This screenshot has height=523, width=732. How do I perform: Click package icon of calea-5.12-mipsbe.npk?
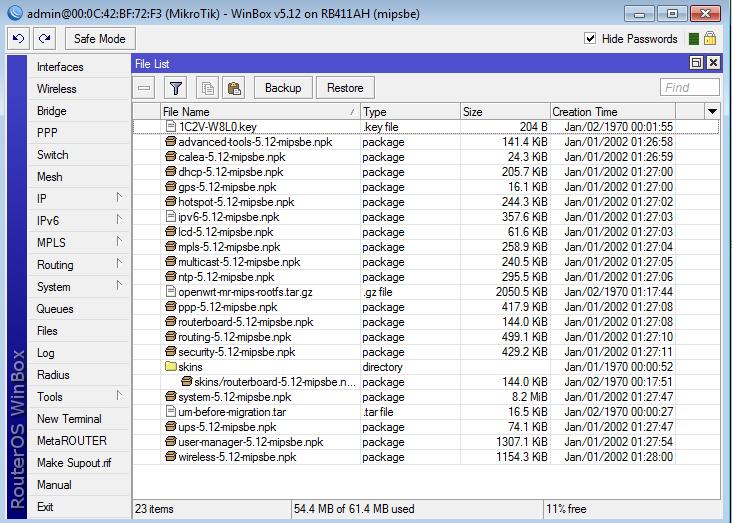[x=171, y=156]
